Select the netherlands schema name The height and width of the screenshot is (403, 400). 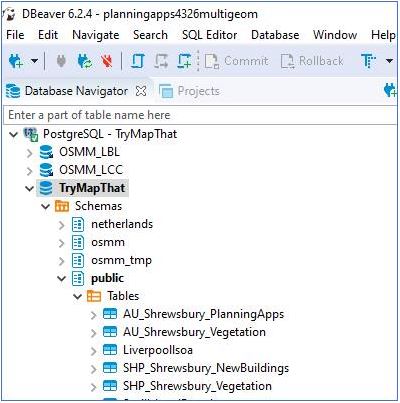pyautogui.click(x=122, y=224)
